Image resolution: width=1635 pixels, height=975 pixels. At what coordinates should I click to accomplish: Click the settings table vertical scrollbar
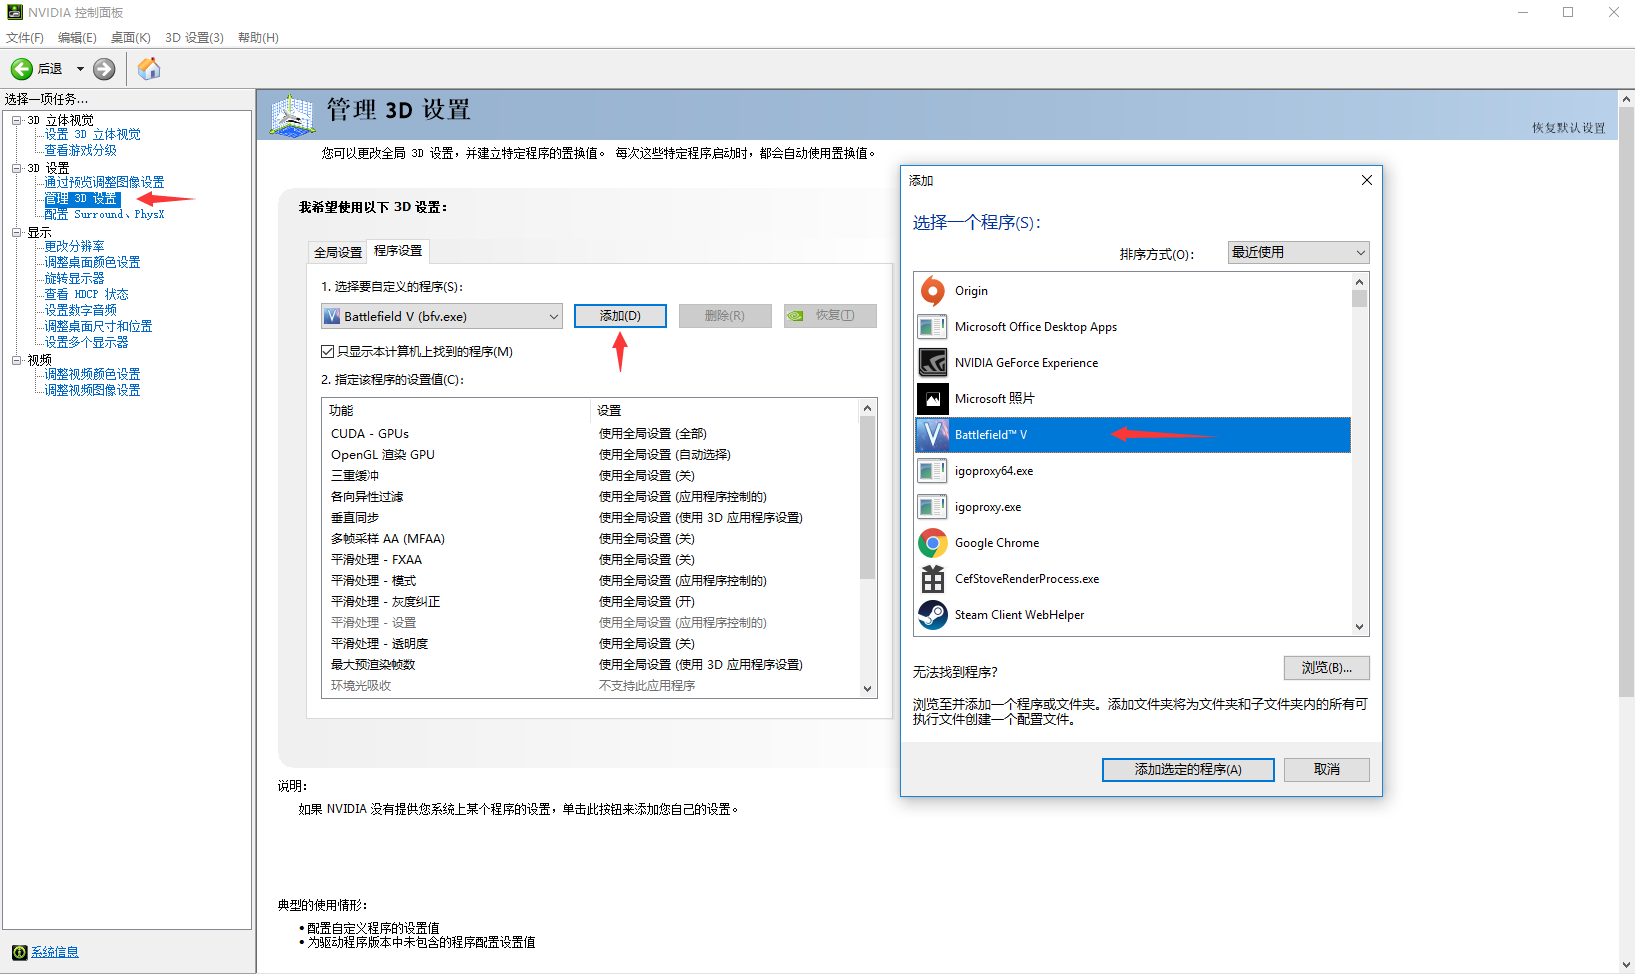tap(867, 548)
